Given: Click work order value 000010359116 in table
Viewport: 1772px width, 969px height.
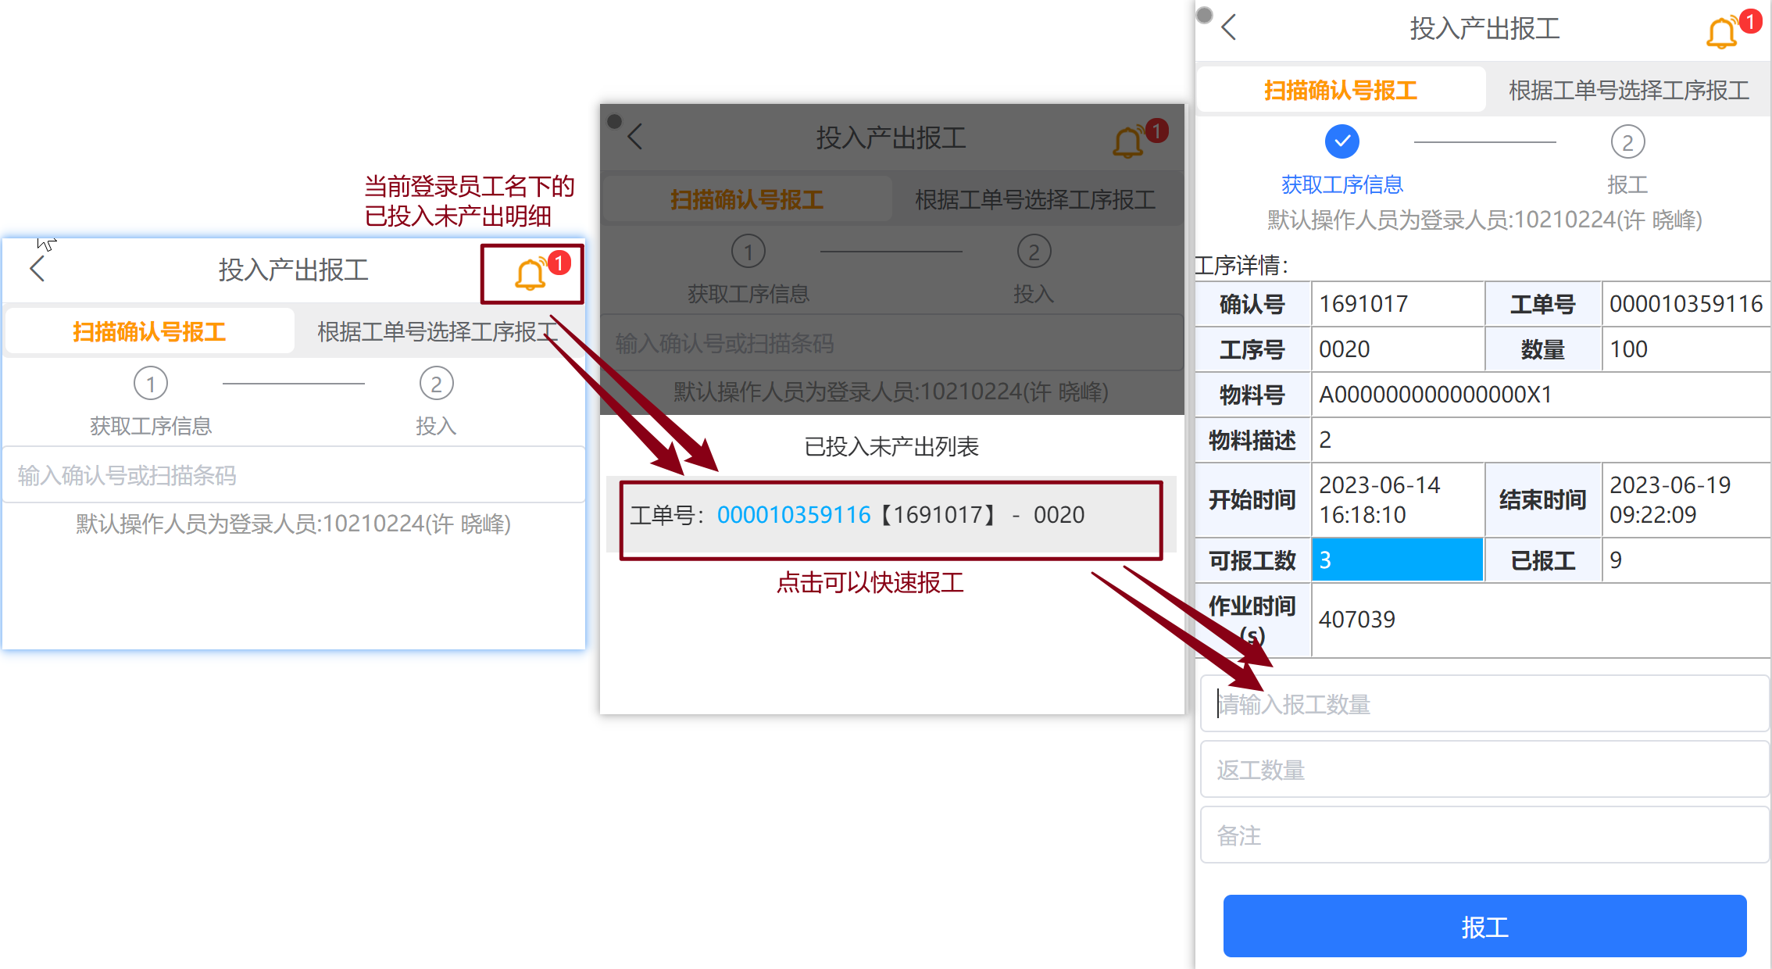Looking at the screenshot, I should 1686,304.
